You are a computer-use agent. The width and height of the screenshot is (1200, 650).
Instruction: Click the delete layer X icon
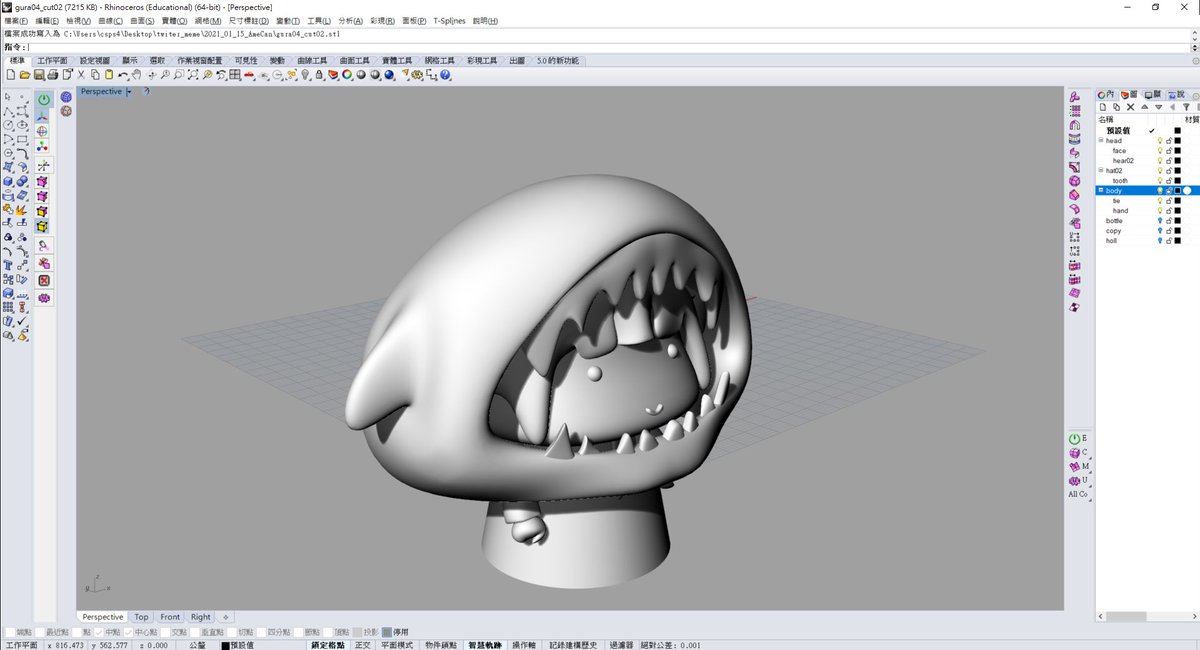click(x=1130, y=107)
